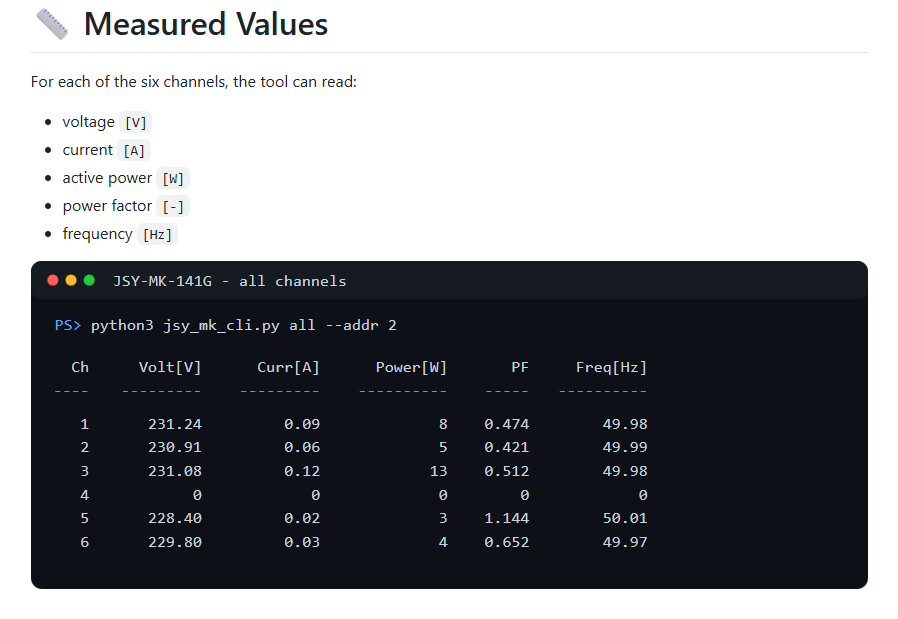The width and height of the screenshot is (898, 619).
Task: Click the Ch column header
Action: pos(80,367)
